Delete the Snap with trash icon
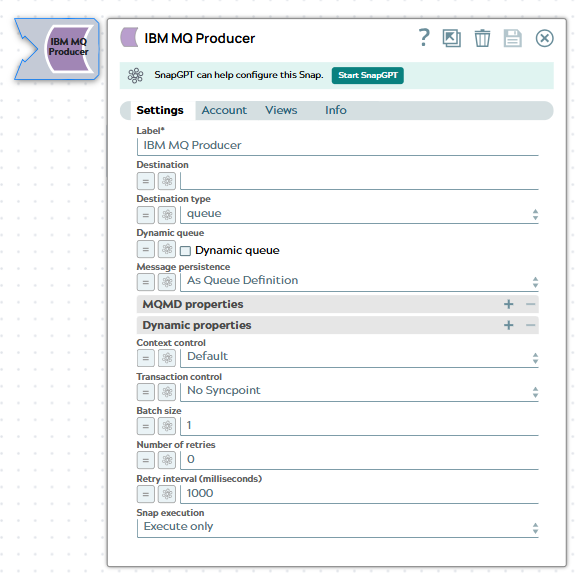The width and height of the screenshot is (582, 585). (482, 38)
